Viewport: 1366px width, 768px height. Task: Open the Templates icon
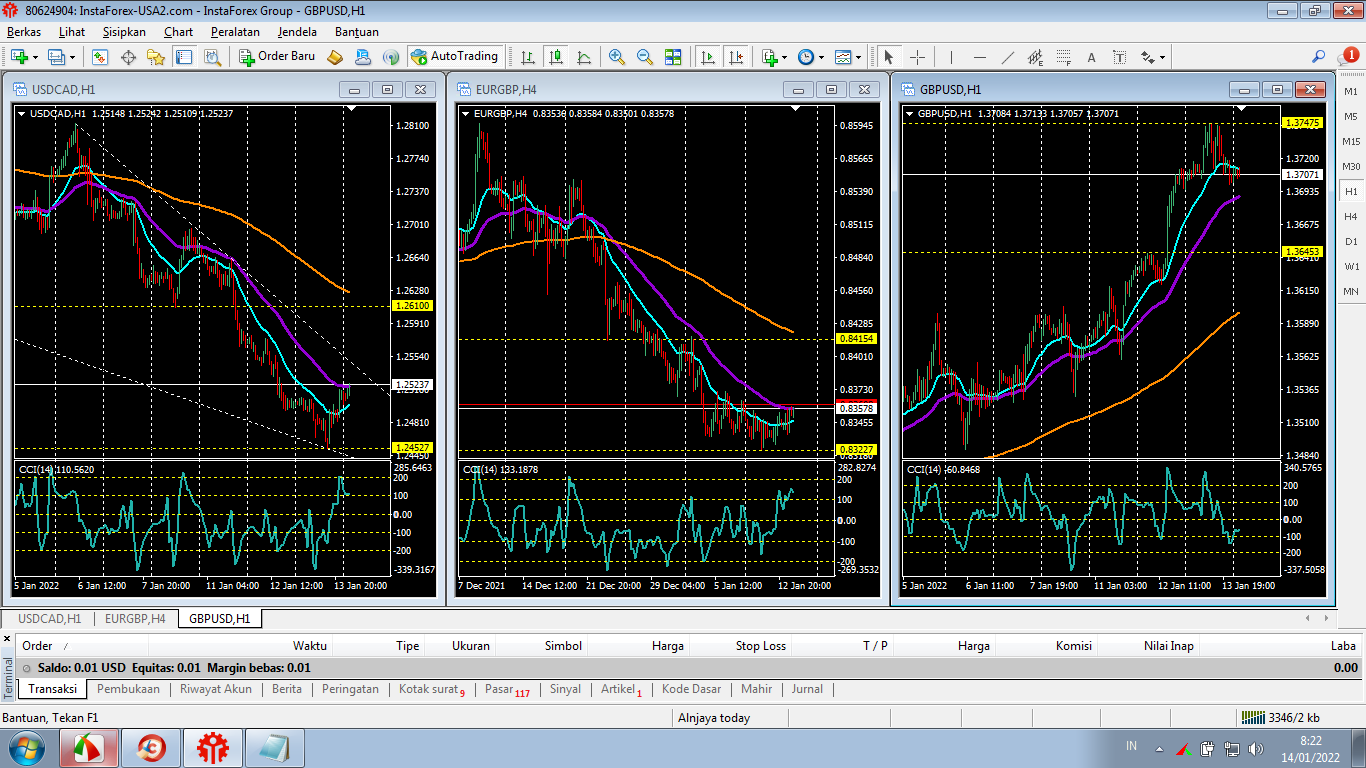coord(843,57)
